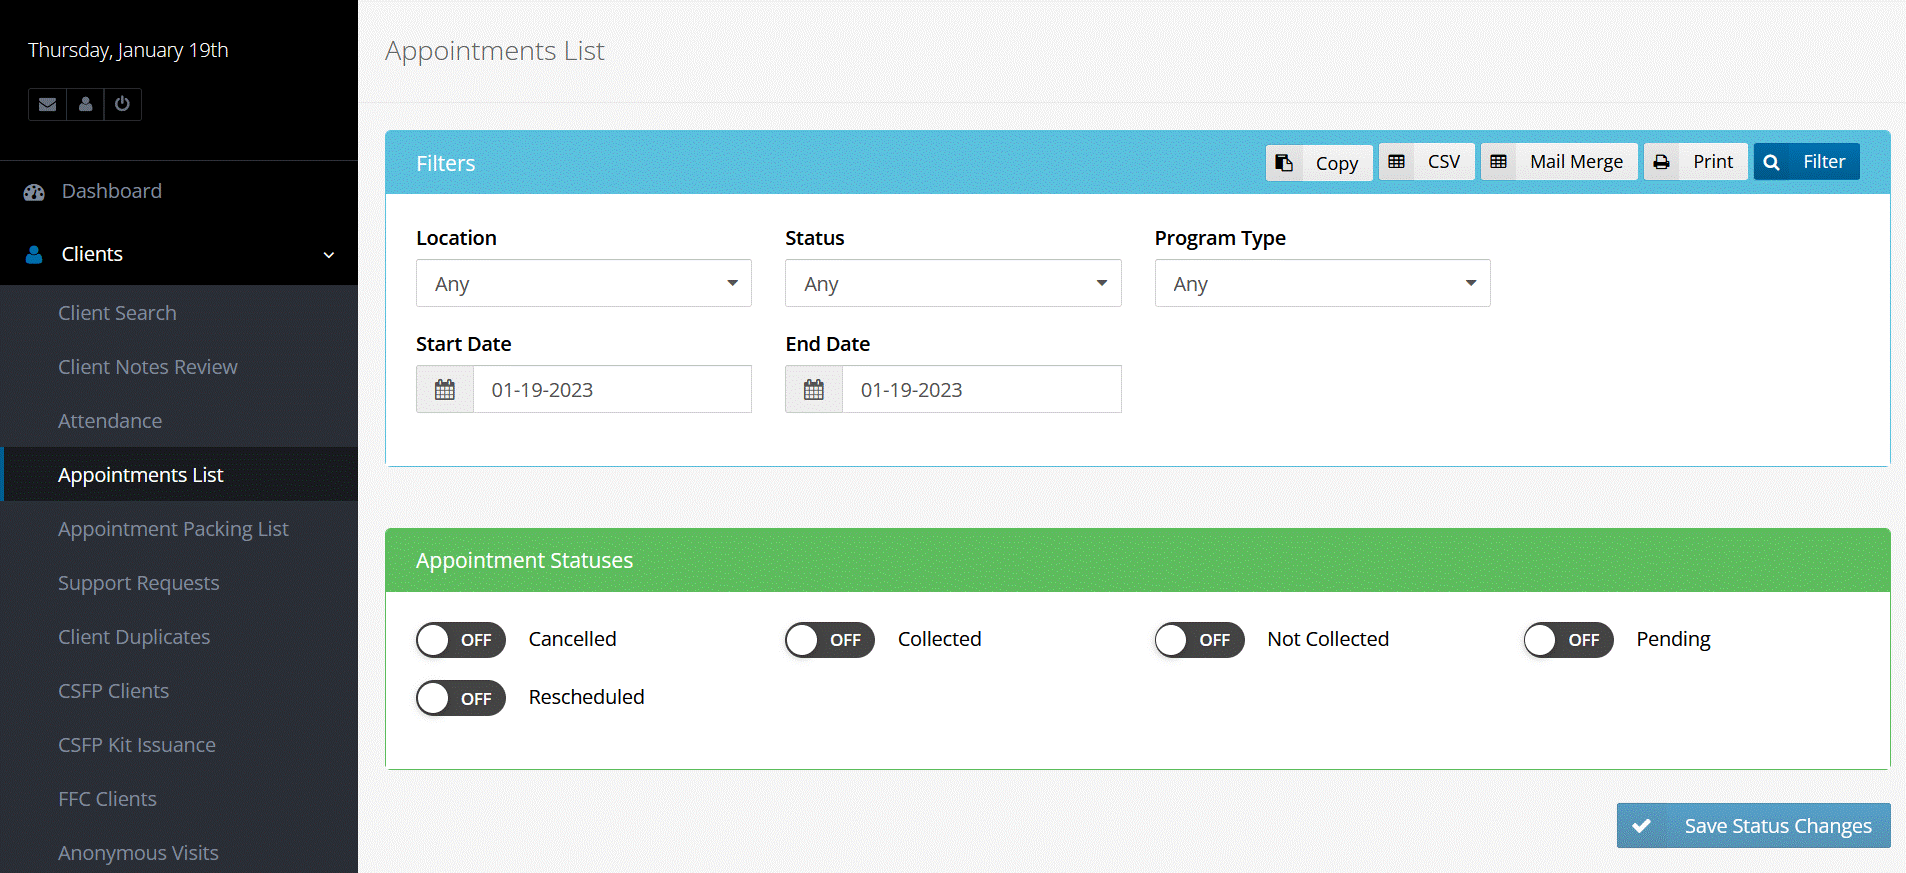Click the envelope messages icon
This screenshot has width=1906, height=873.
coord(47,104)
